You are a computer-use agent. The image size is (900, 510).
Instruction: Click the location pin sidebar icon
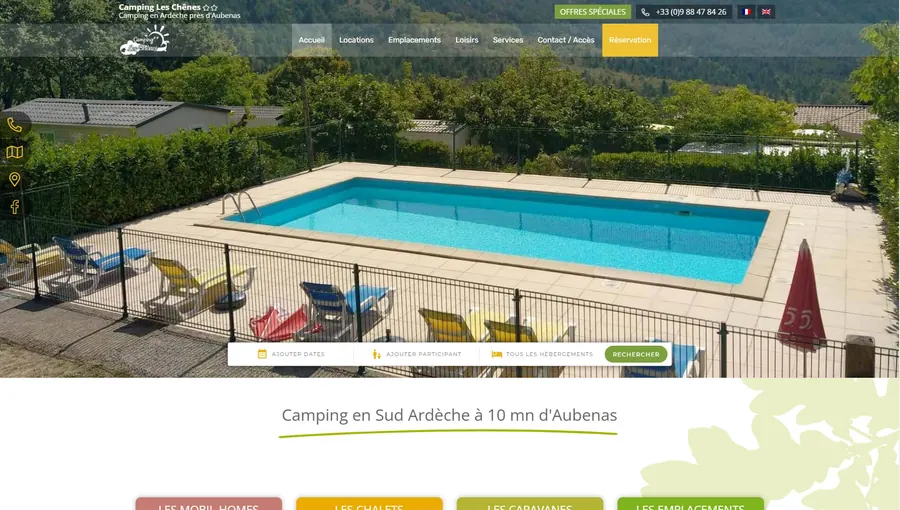coord(14,180)
